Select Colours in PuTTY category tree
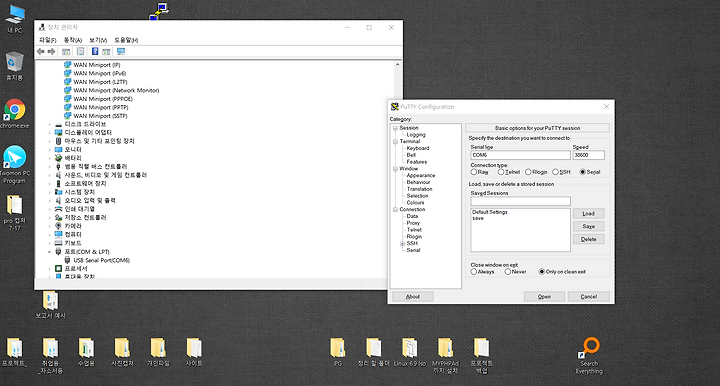This screenshot has width=720, height=386. tap(415, 202)
